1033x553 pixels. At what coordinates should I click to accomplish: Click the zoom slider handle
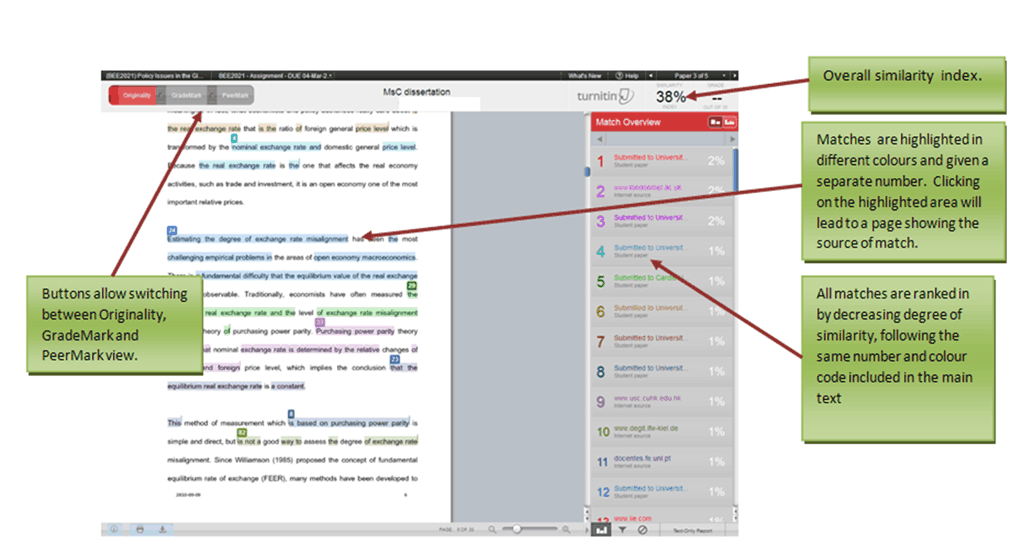[x=515, y=529]
